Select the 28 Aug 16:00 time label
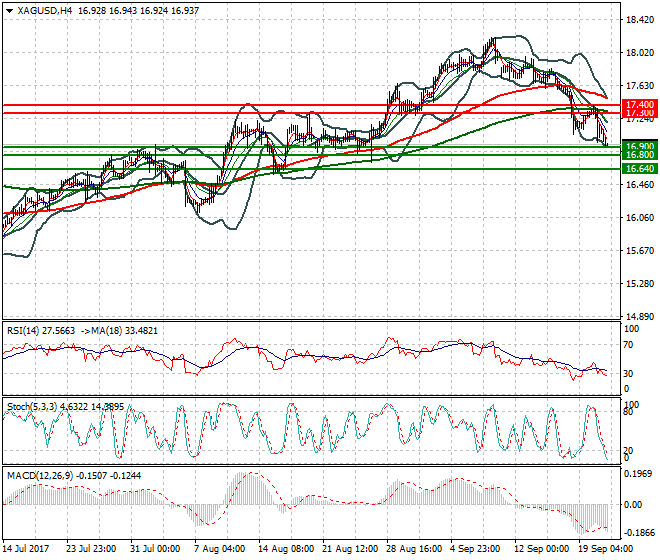 pyautogui.click(x=414, y=549)
